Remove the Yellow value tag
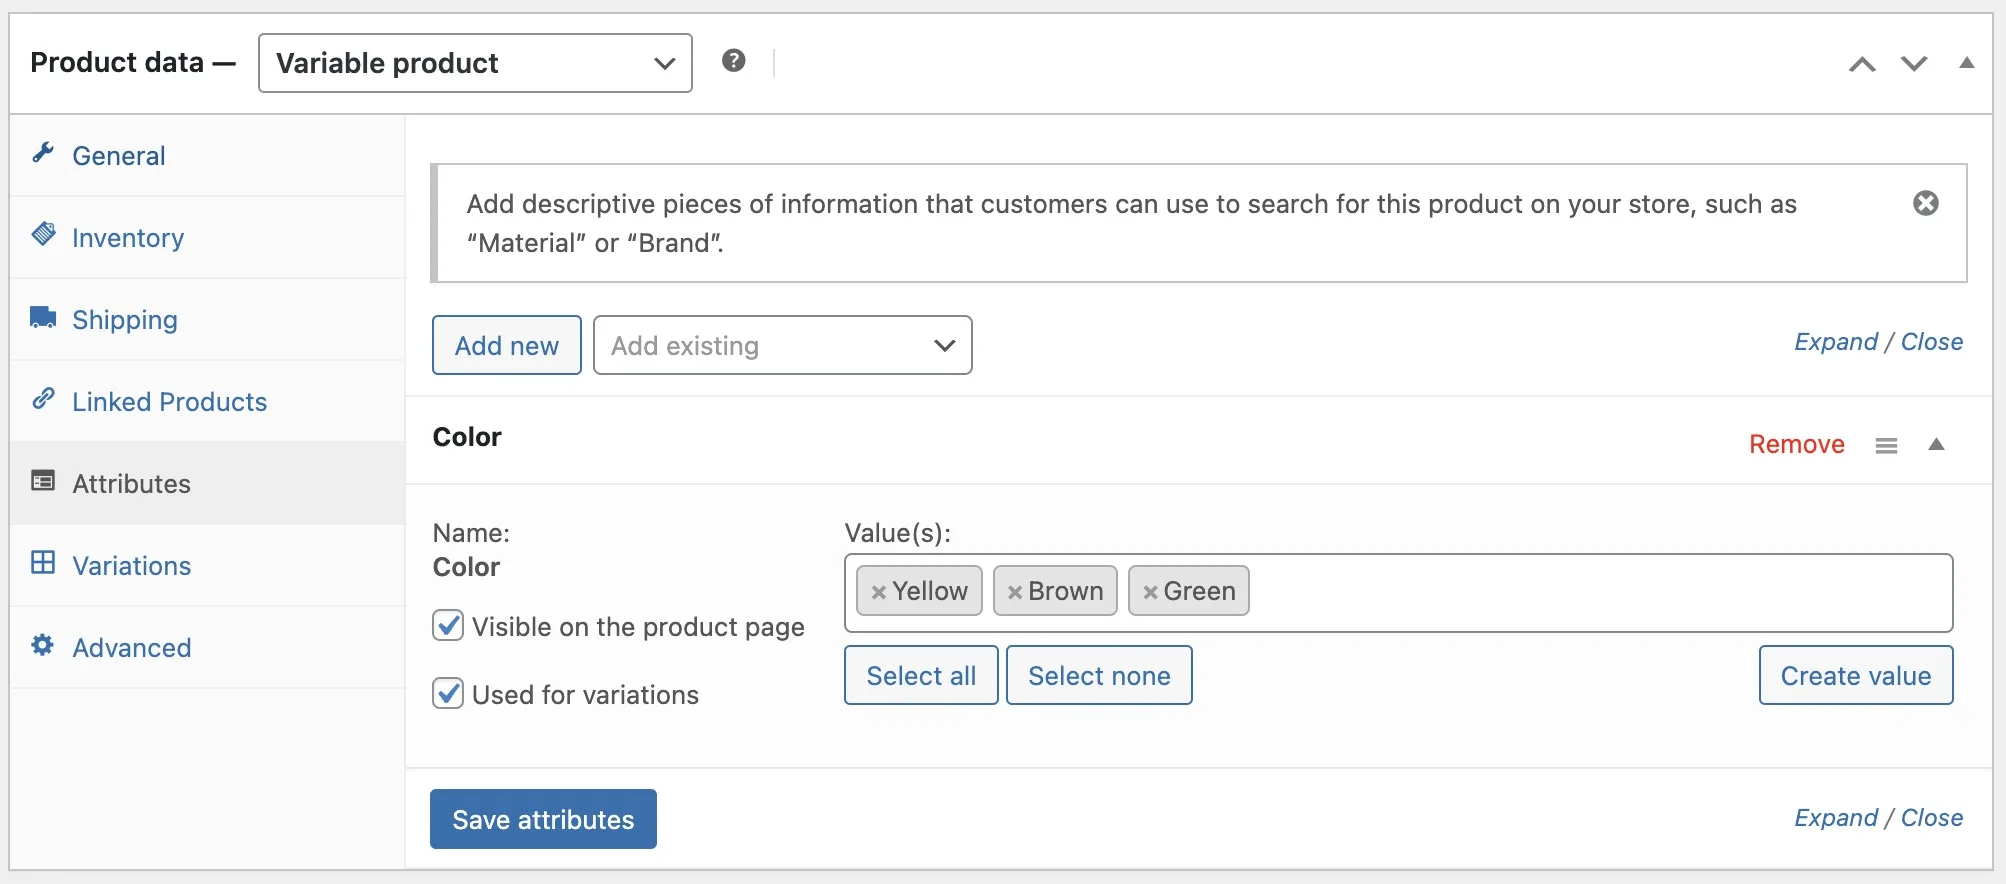Screen dimensions: 2006x884 (x=878, y=592)
